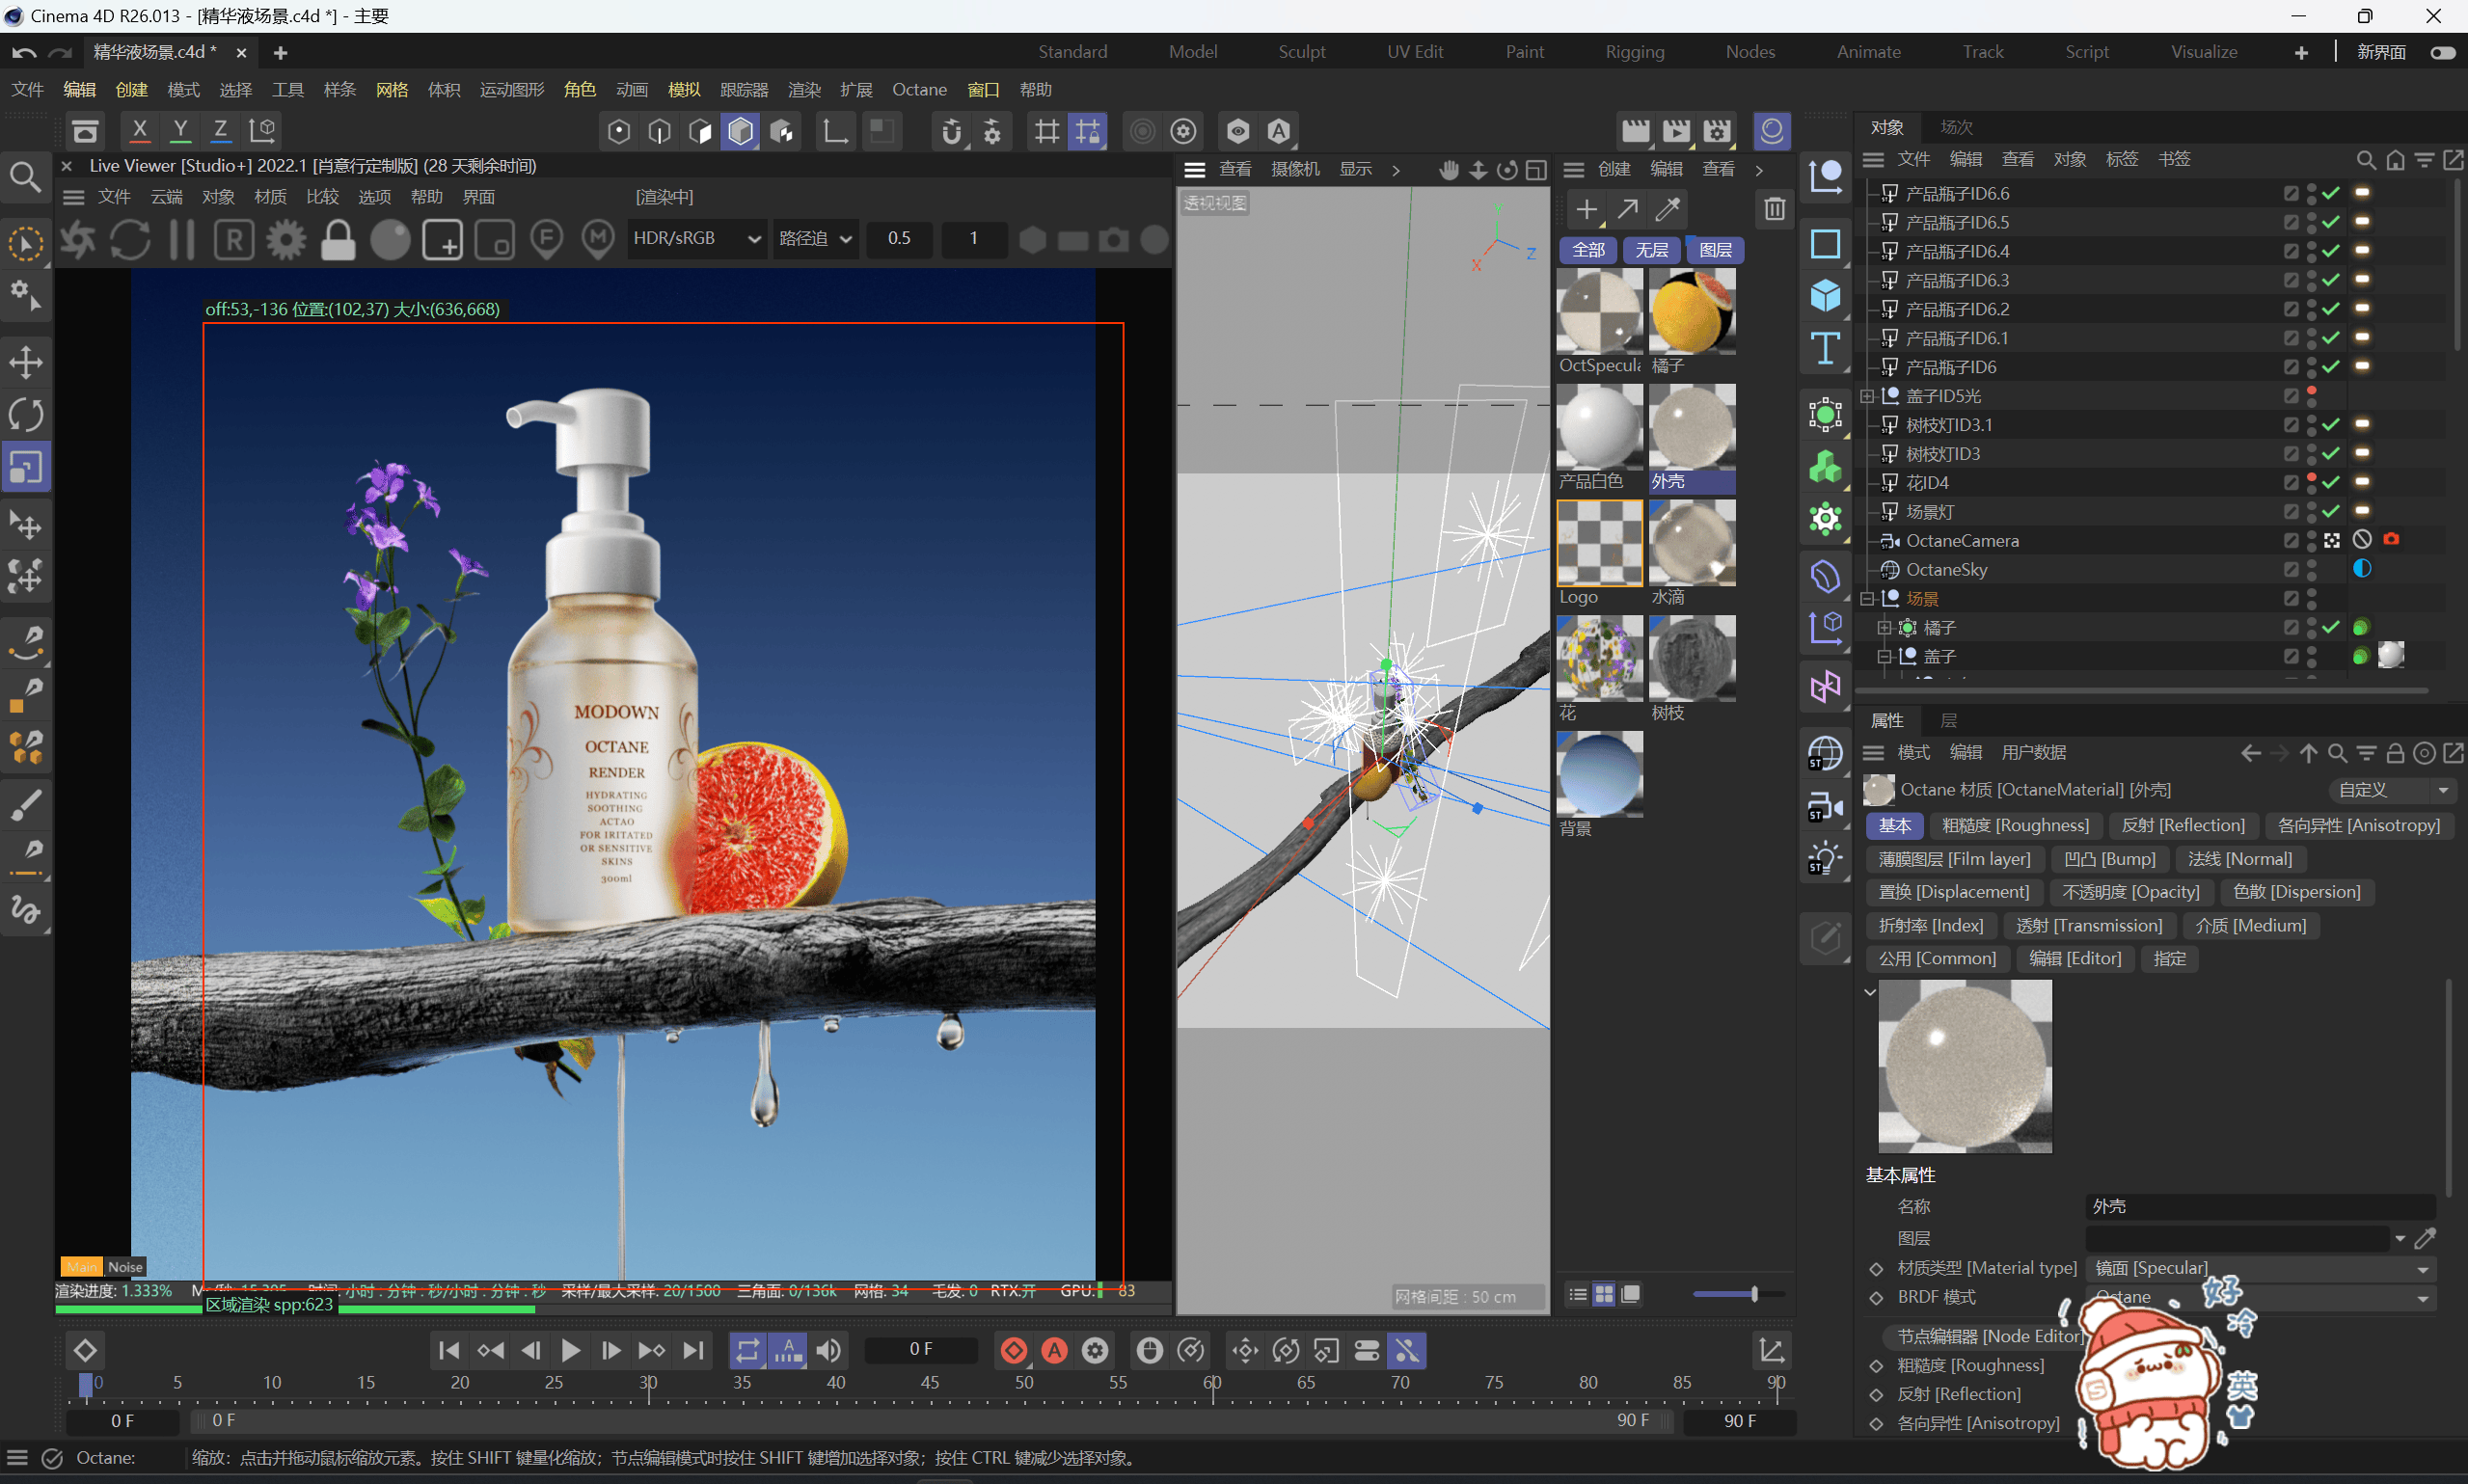
Task: Select the Move tool in left toolbar
Action: [x=26, y=362]
